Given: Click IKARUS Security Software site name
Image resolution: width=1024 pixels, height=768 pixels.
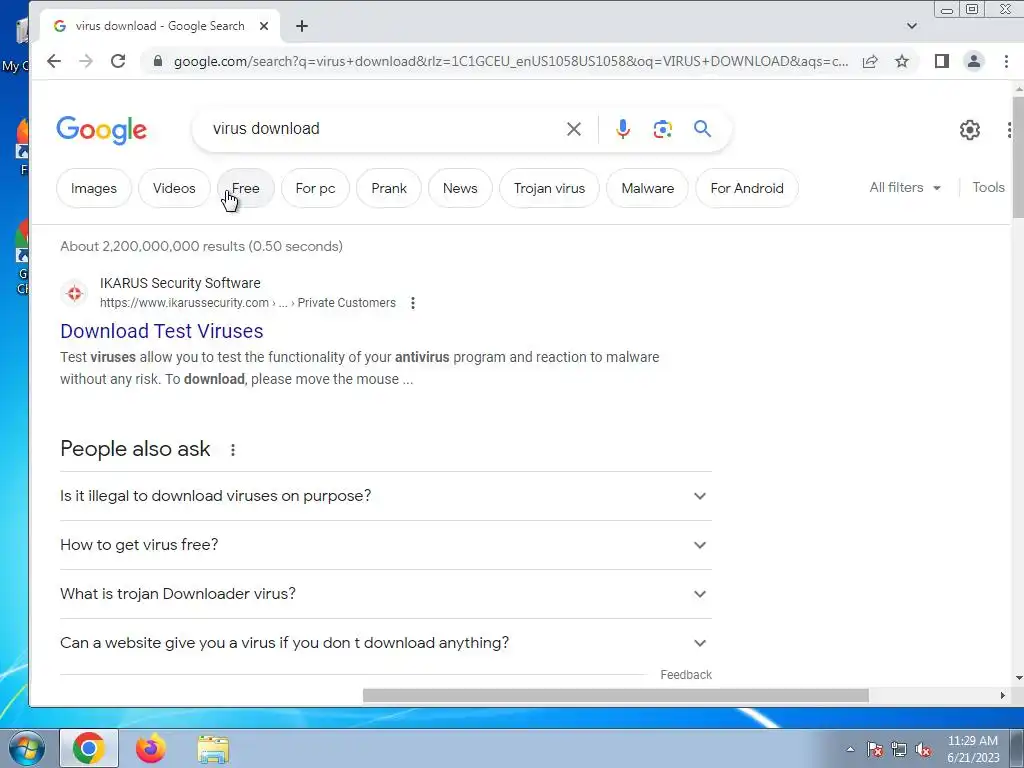Looking at the screenshot, I should click(x=180, y=283).
